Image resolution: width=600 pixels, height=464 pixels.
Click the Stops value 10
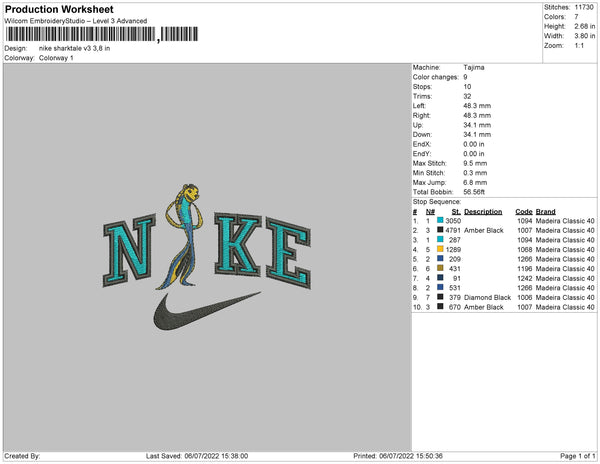[x=467, y=86]
